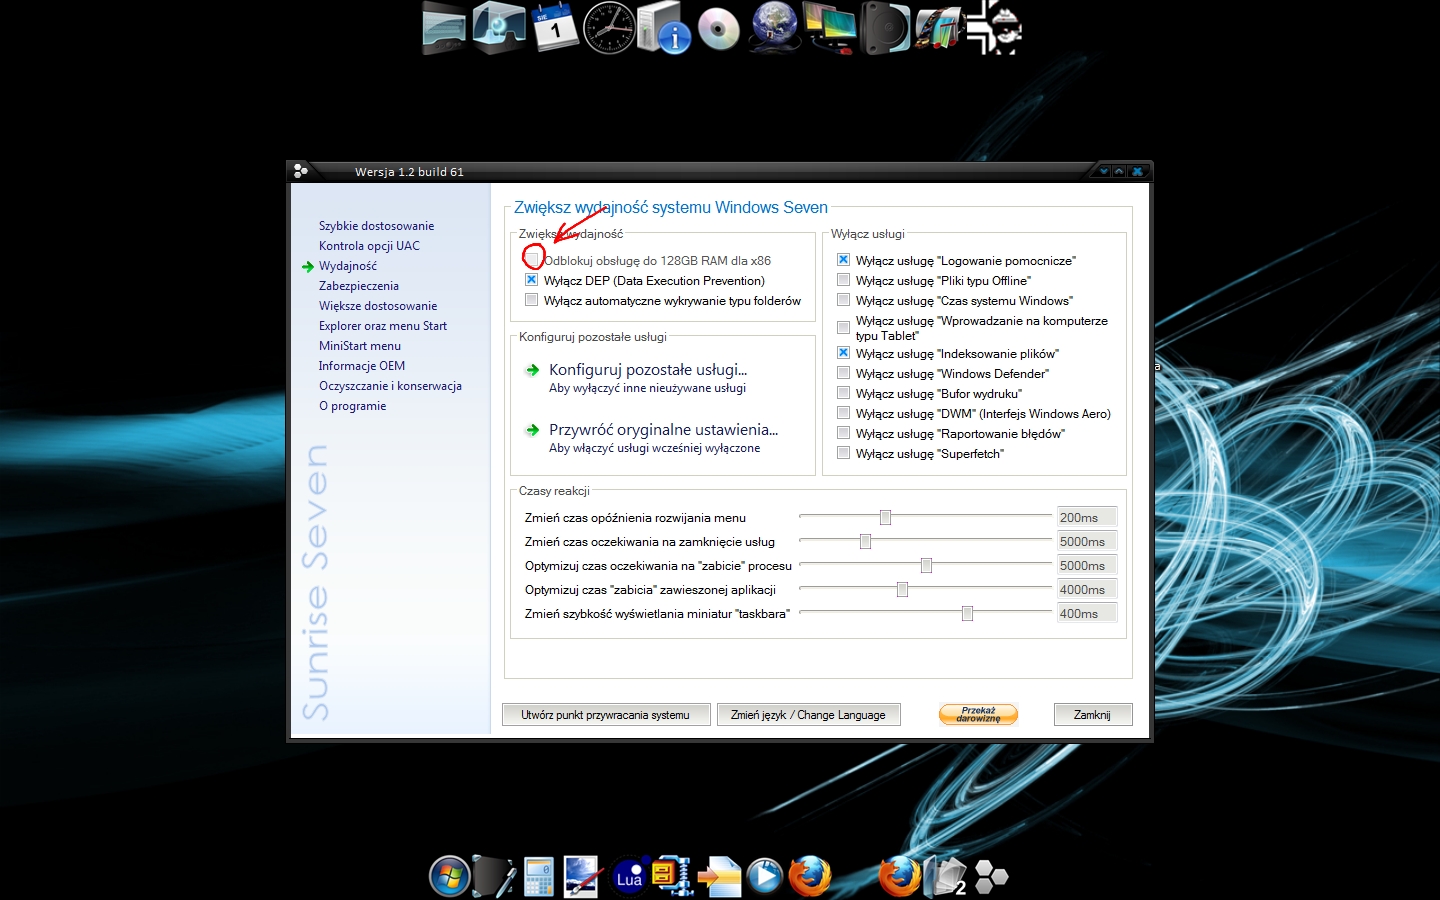Launch the Calculator icon in bottom dock
Screen dimensions: 1440x900
coord(539,877)
